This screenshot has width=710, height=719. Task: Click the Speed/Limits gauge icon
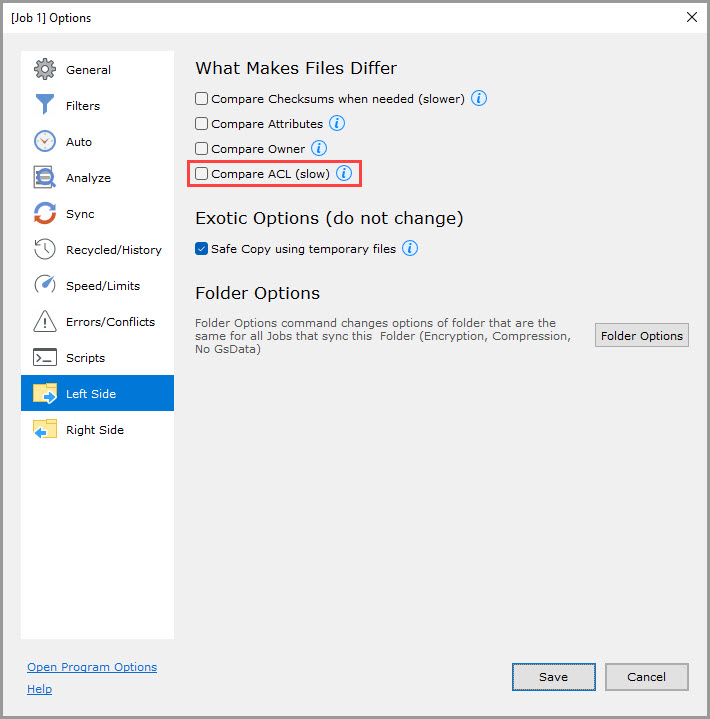(x=45, y=286)
